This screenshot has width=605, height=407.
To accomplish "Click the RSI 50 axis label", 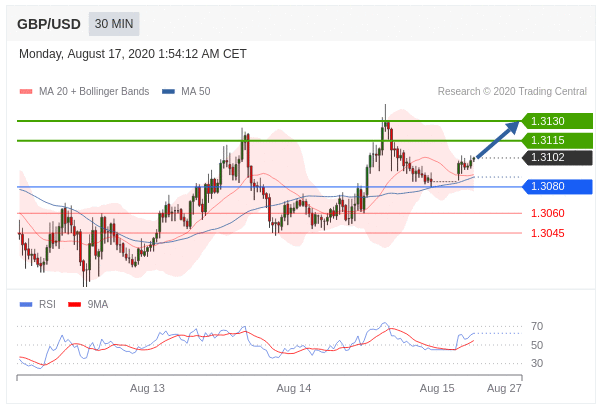I will pos(537,345).
